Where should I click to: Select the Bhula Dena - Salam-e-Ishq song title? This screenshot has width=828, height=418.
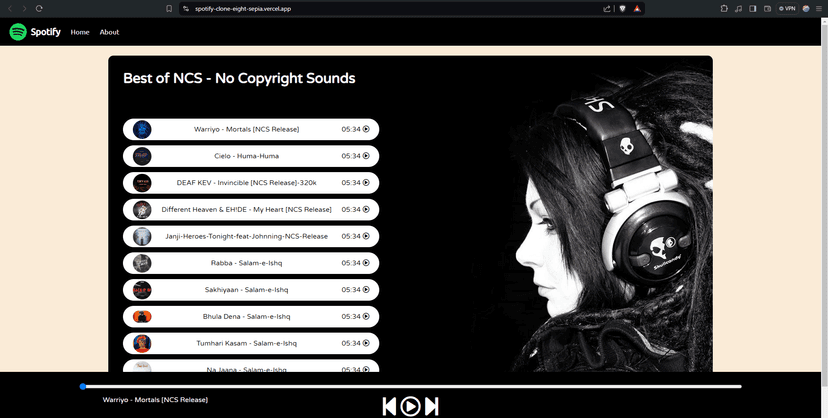point(246,317)
